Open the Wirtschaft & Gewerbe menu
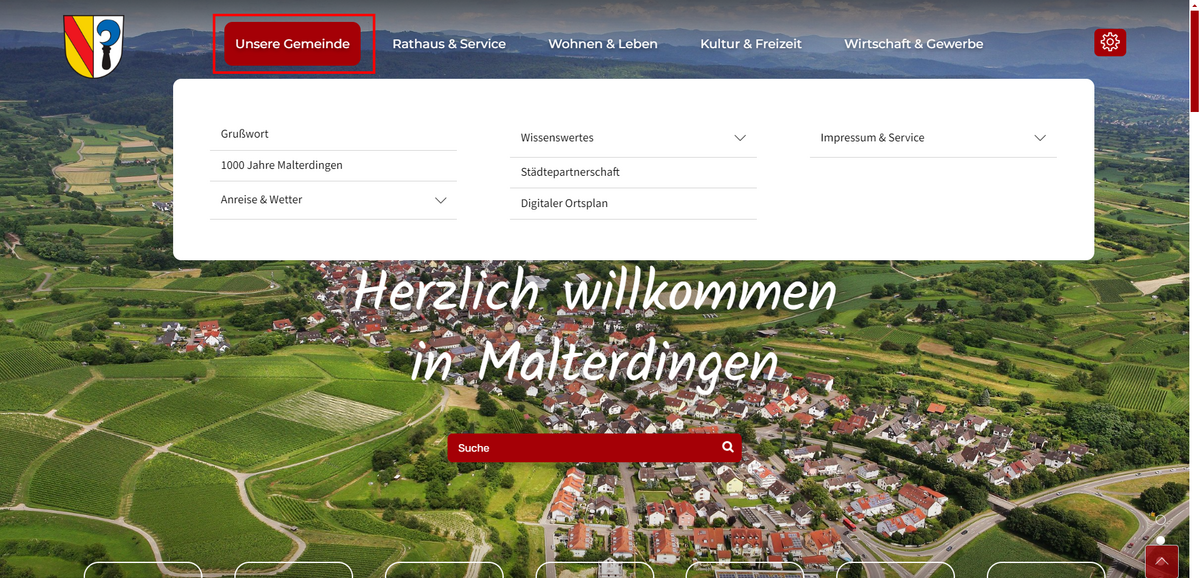Image resolution: width=1200 pixels, height=578 pixels. 913,44
